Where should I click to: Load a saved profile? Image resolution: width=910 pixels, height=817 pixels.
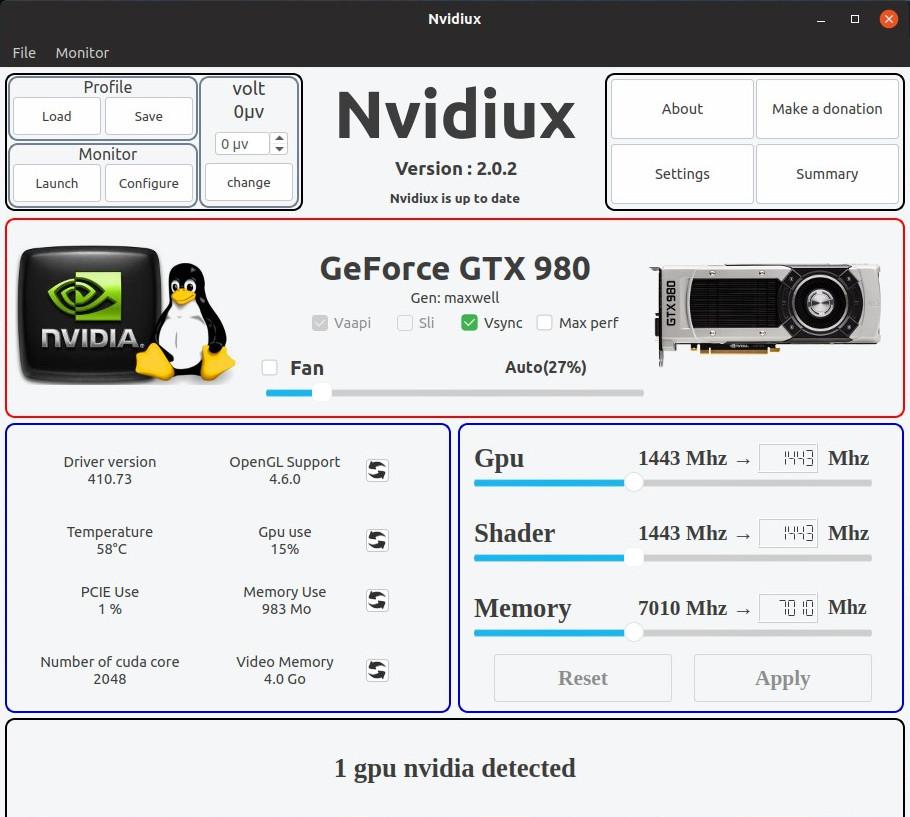click(57, 116)
